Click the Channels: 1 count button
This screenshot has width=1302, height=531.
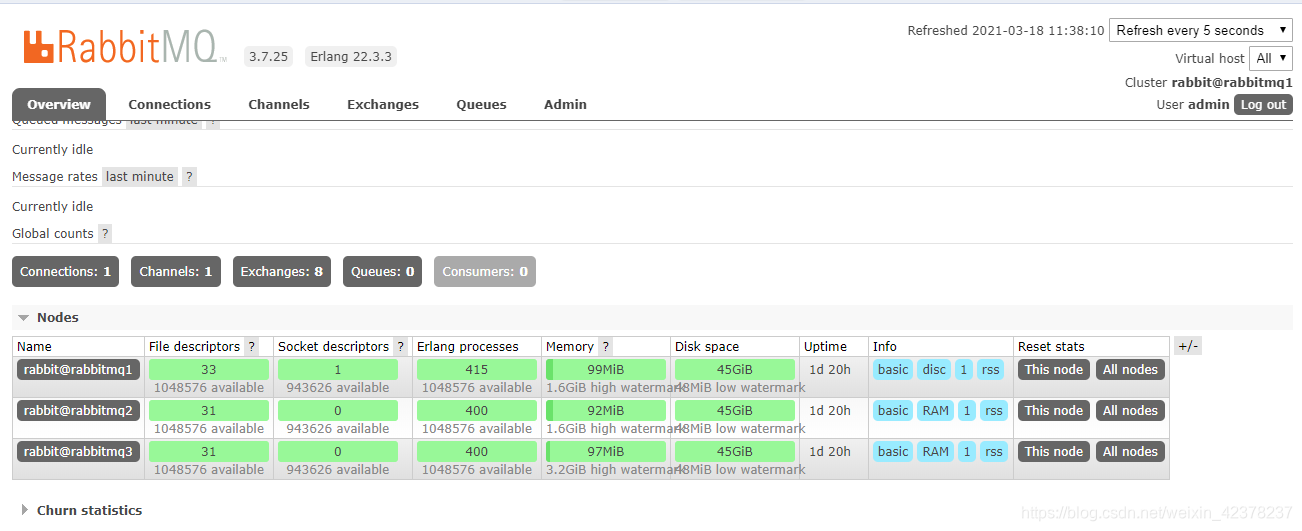pyautogui.click(x=176, y=272)
